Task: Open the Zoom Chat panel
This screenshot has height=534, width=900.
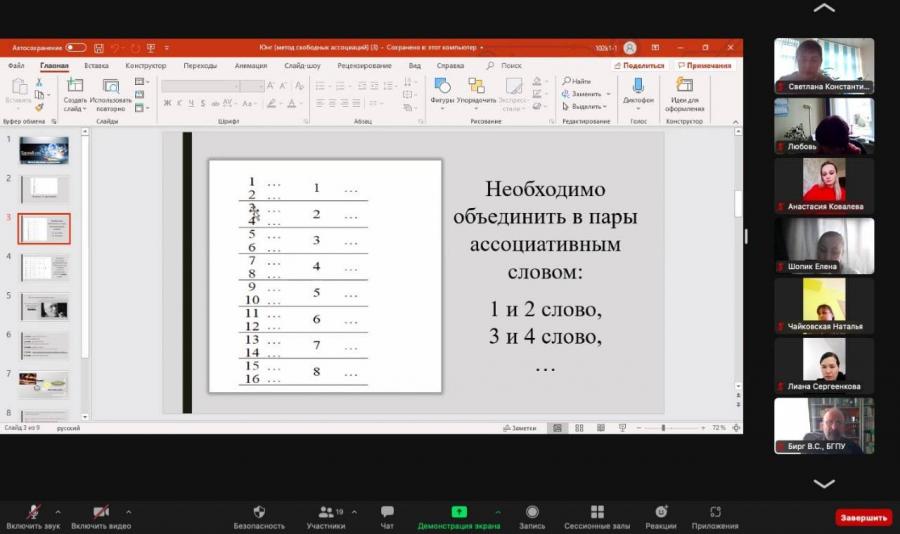Action: (387, 511)
